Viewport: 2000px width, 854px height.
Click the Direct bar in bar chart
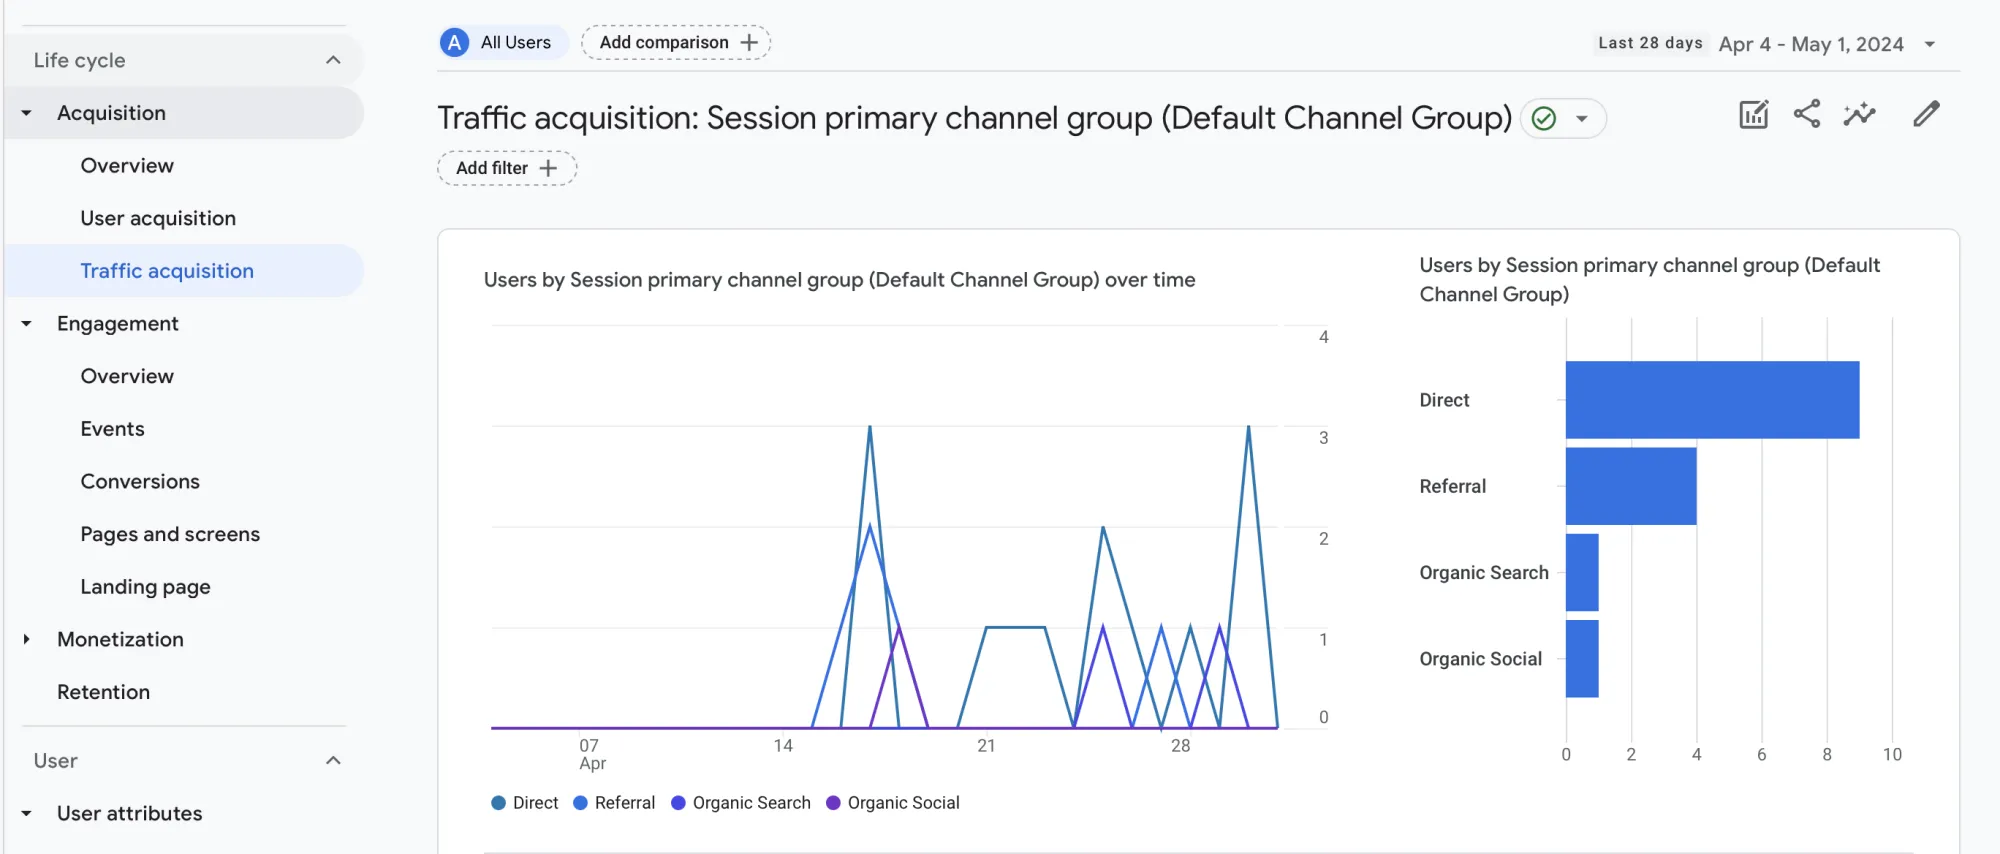[1711, 400]
